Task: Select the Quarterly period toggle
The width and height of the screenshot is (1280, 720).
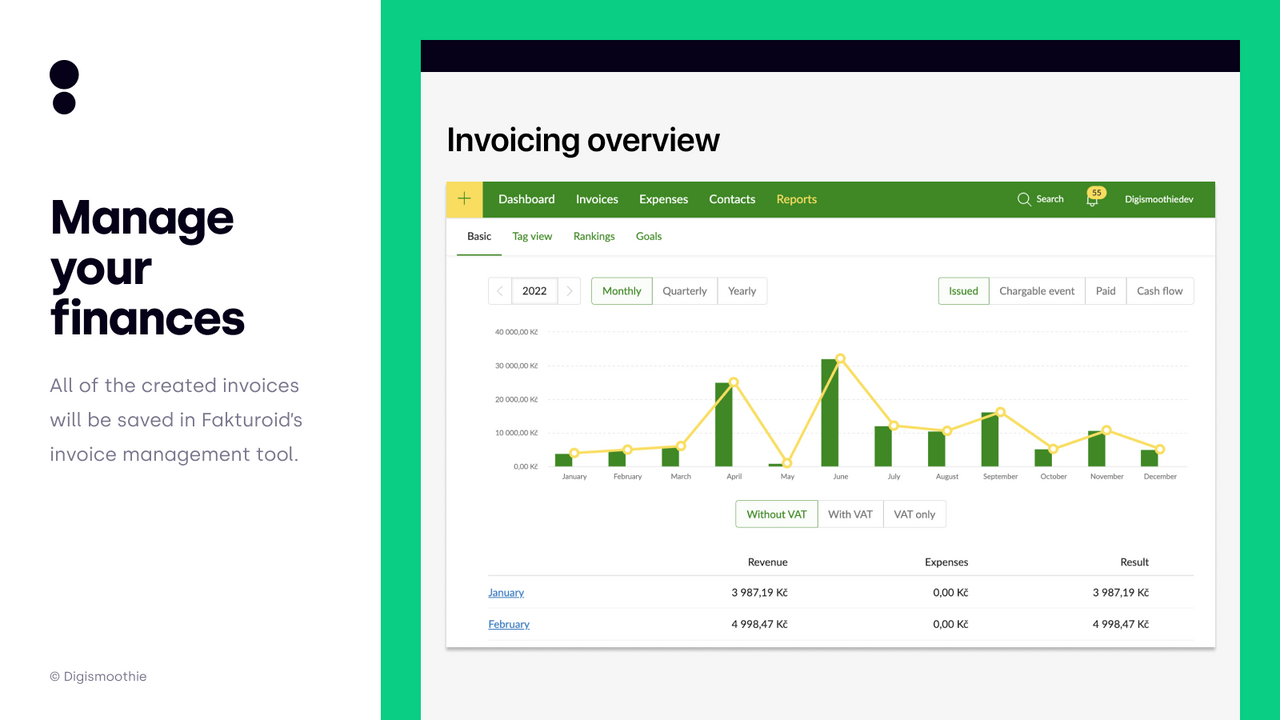Action: [685, 291]
